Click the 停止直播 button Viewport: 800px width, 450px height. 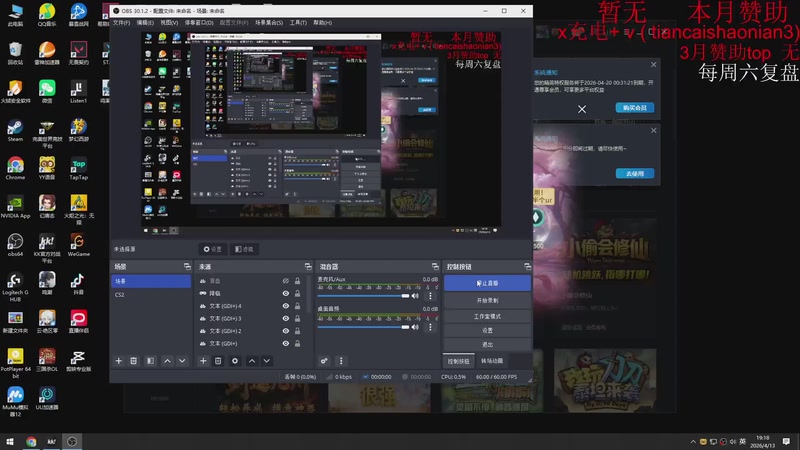coord(487,283)
